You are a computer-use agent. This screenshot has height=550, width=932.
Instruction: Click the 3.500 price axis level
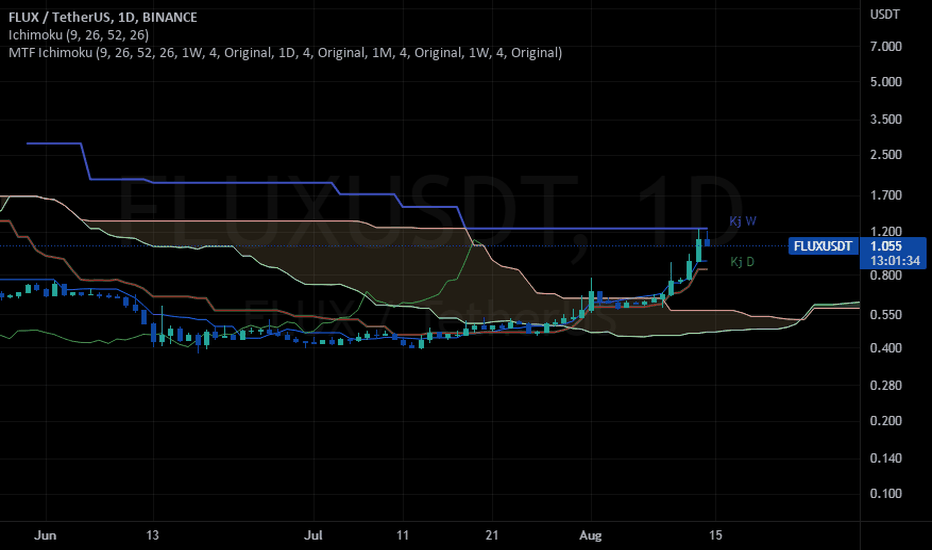coord(886,120)
